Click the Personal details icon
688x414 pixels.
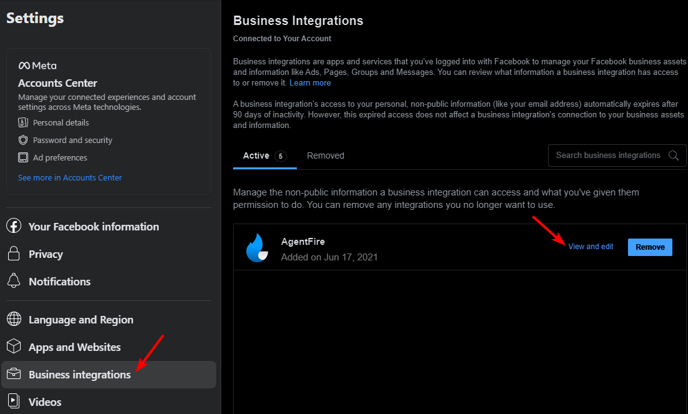coord(23,123)
